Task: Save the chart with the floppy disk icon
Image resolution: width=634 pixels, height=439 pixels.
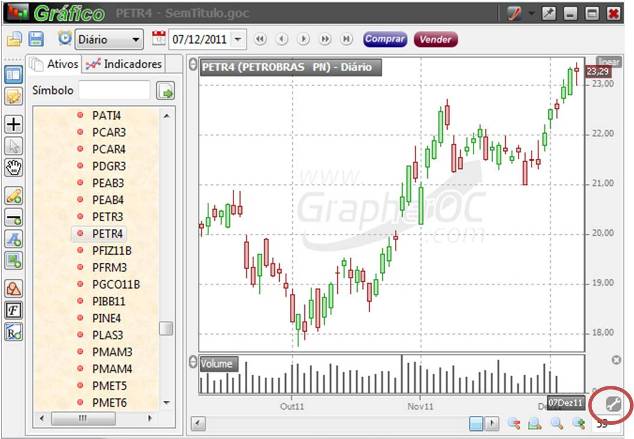Action: [x=36, y=39]
